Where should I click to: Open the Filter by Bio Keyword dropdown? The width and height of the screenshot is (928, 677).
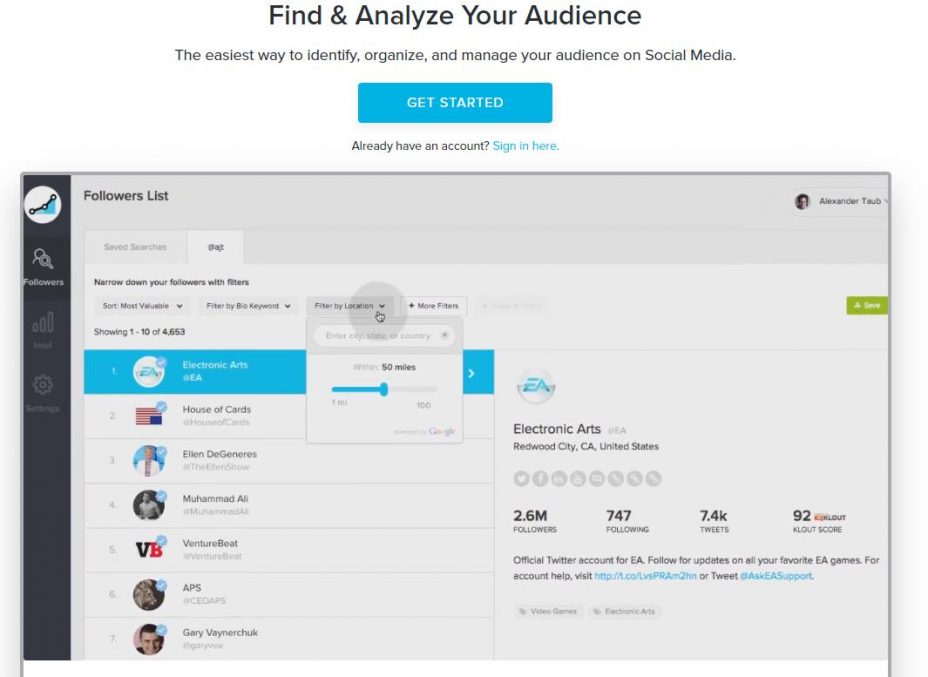click(248, 306)
